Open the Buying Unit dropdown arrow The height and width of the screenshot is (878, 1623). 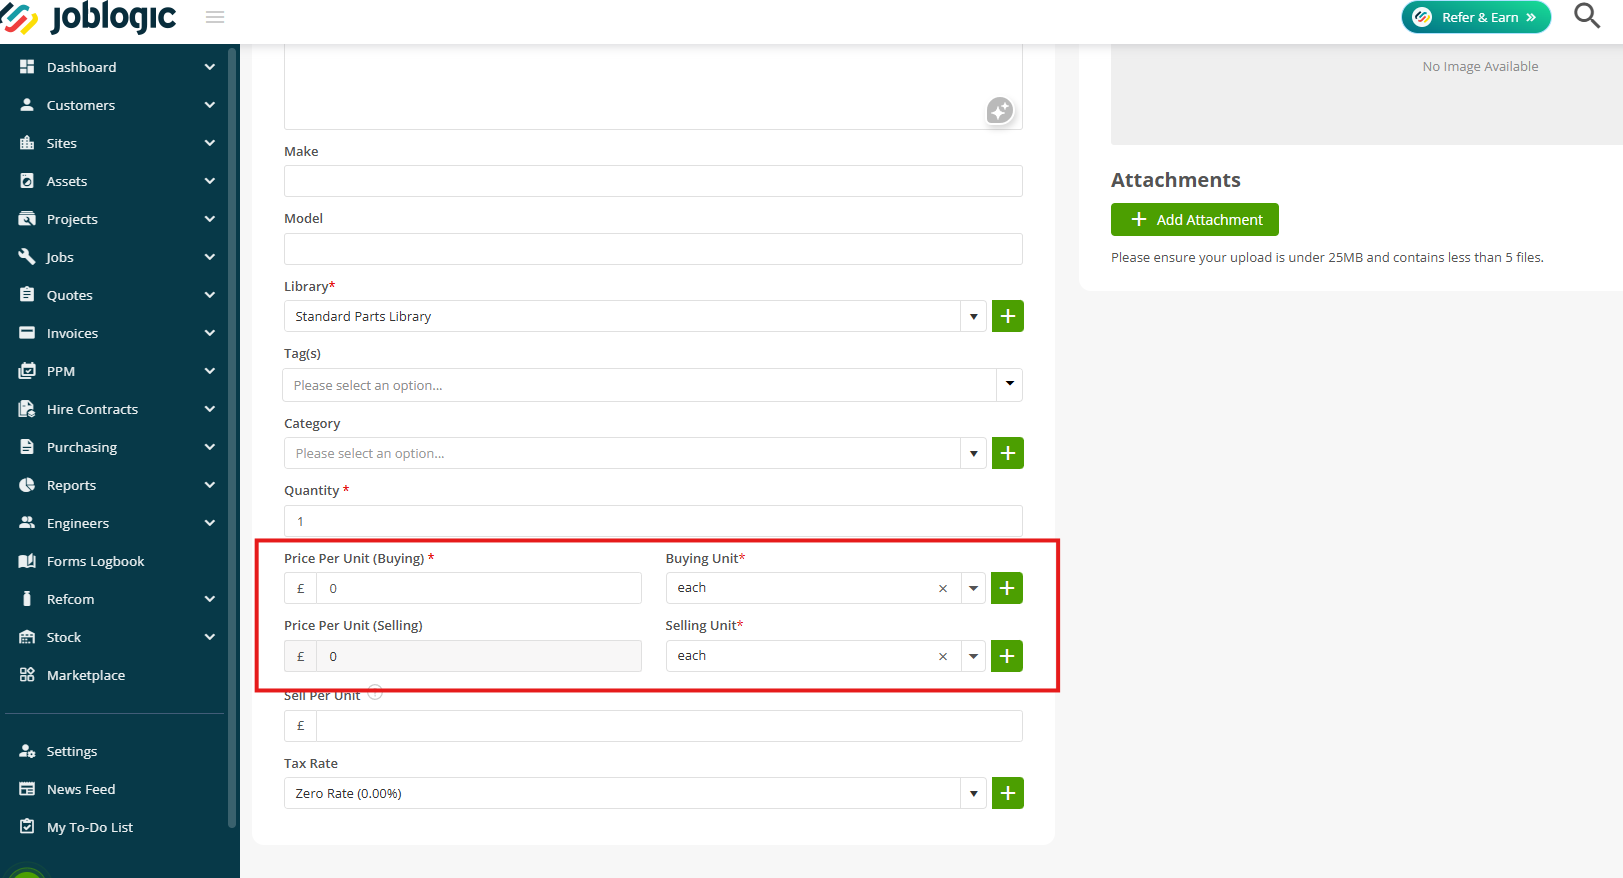(973, 589)
